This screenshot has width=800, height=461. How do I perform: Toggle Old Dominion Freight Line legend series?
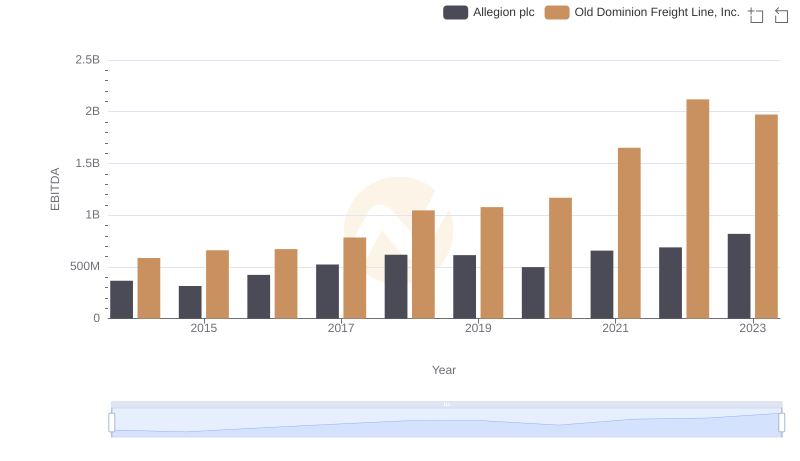tap(642, 12)
